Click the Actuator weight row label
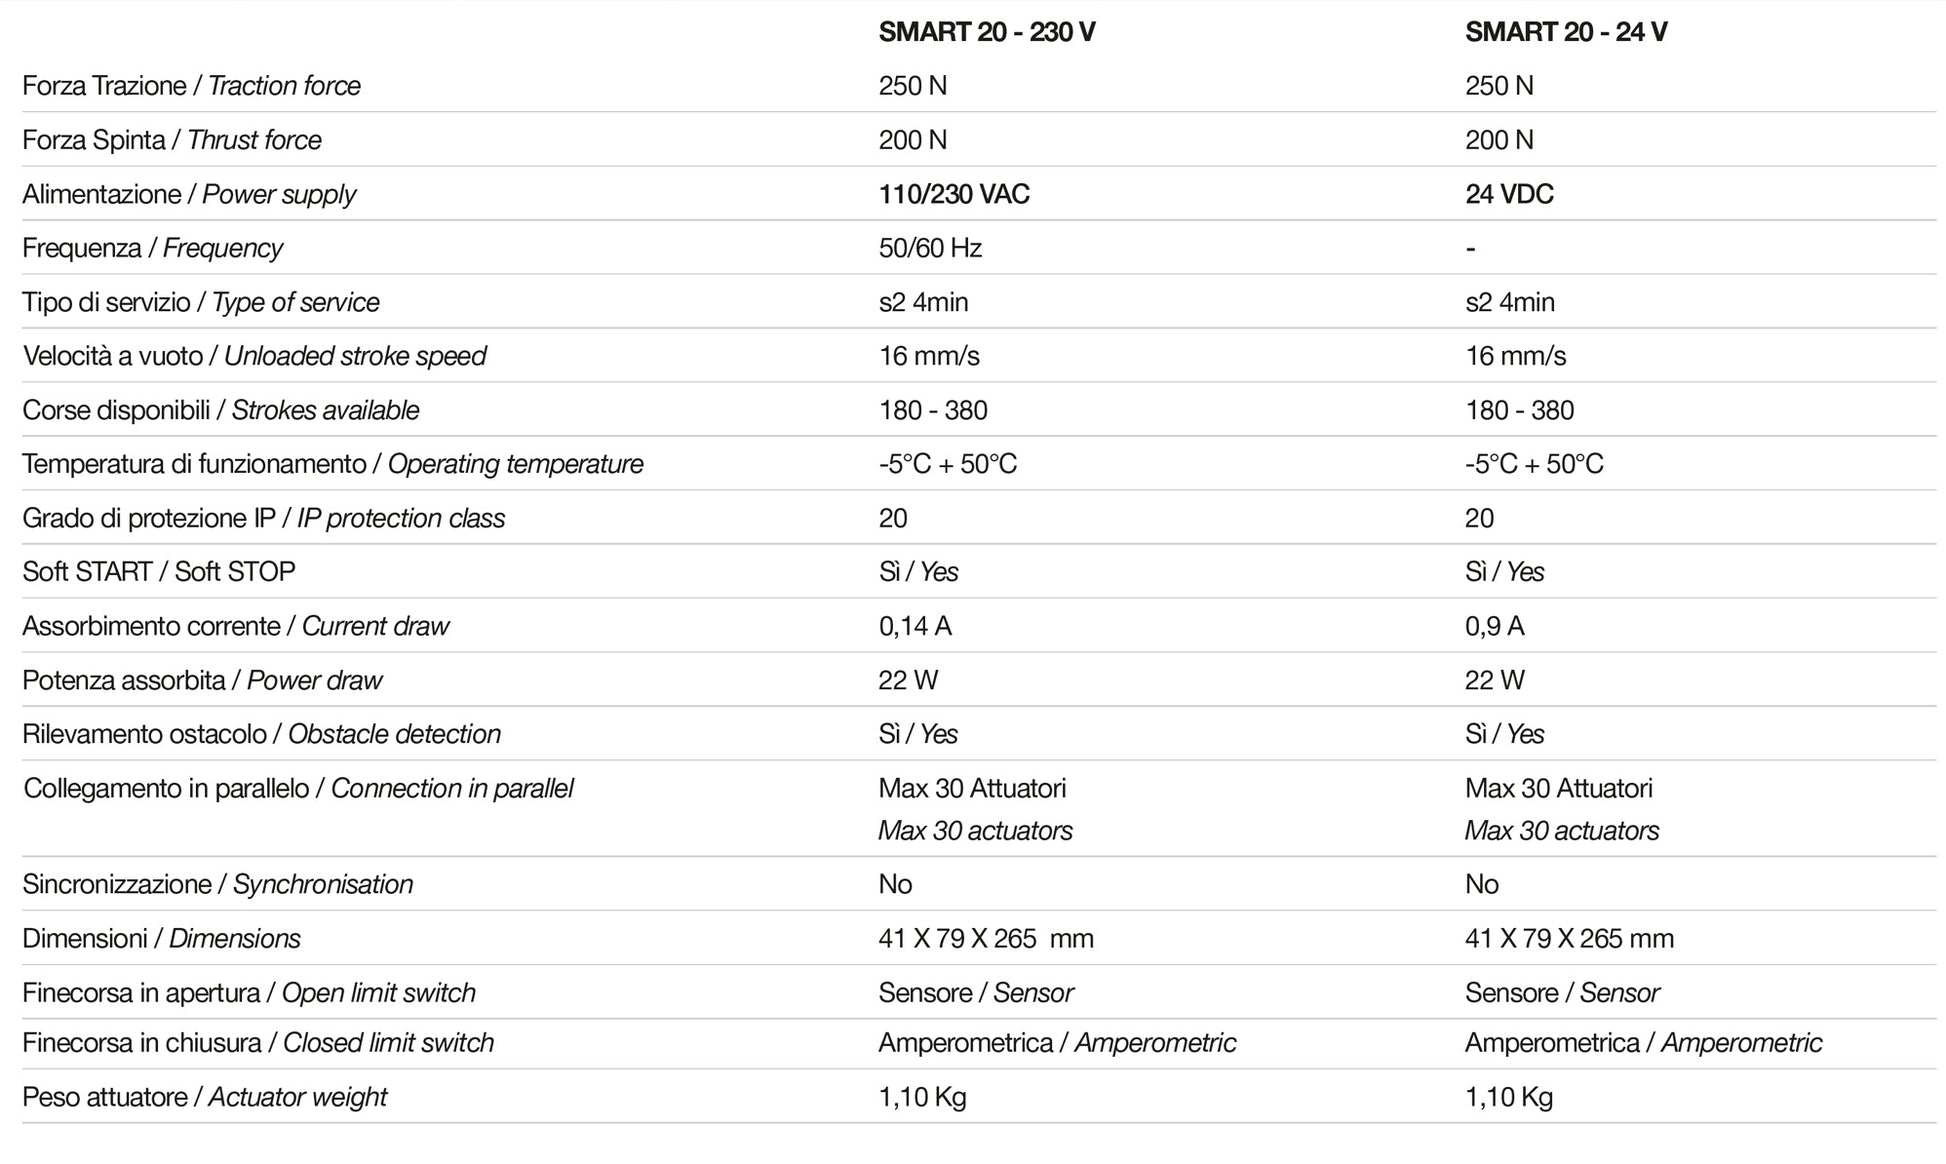The width and height of the screenshot is (1946, 1164). coord(297,1097)
